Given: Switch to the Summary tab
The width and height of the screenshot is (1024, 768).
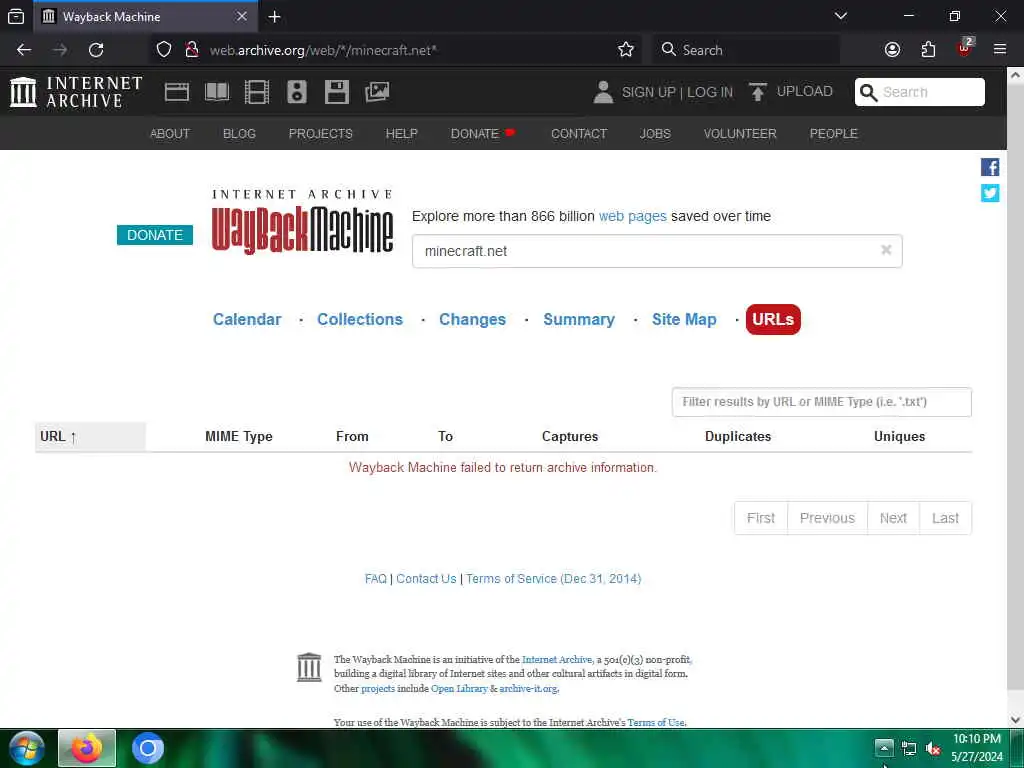Looking at the screenshot, I should coord(579,319).
